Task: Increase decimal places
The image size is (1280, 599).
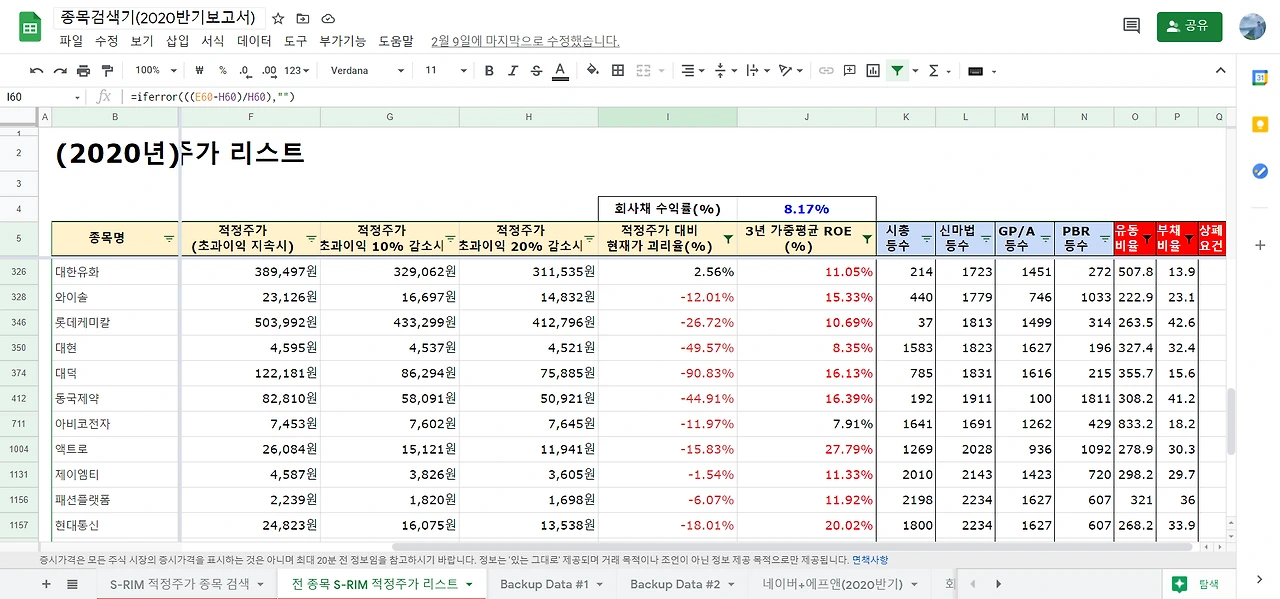Action: tap(269, 71)
